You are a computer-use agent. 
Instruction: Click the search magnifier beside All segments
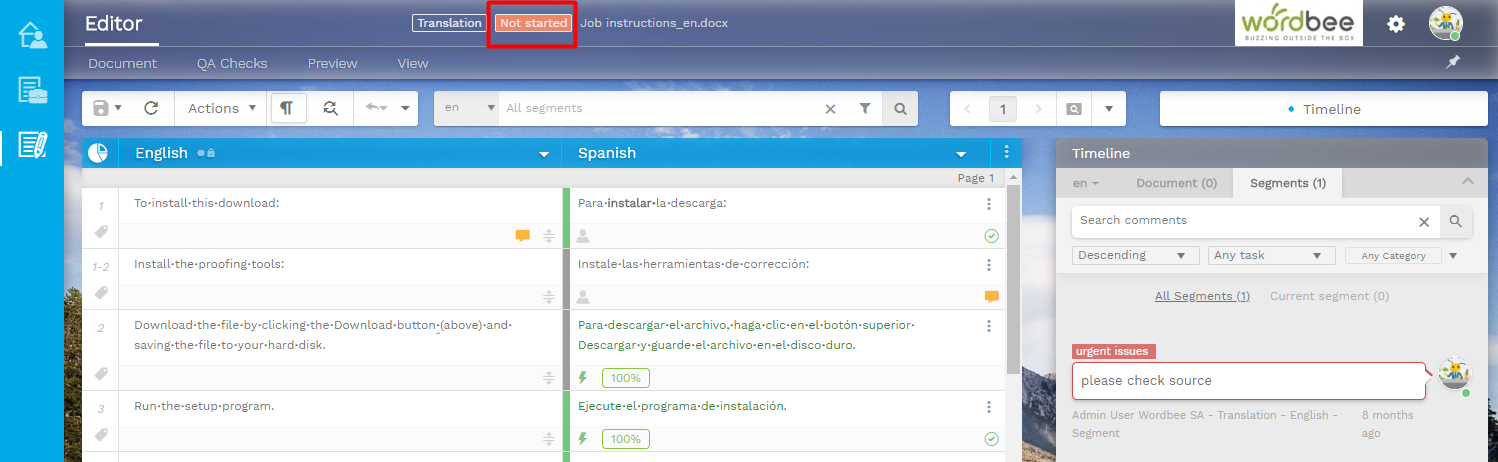900,108
